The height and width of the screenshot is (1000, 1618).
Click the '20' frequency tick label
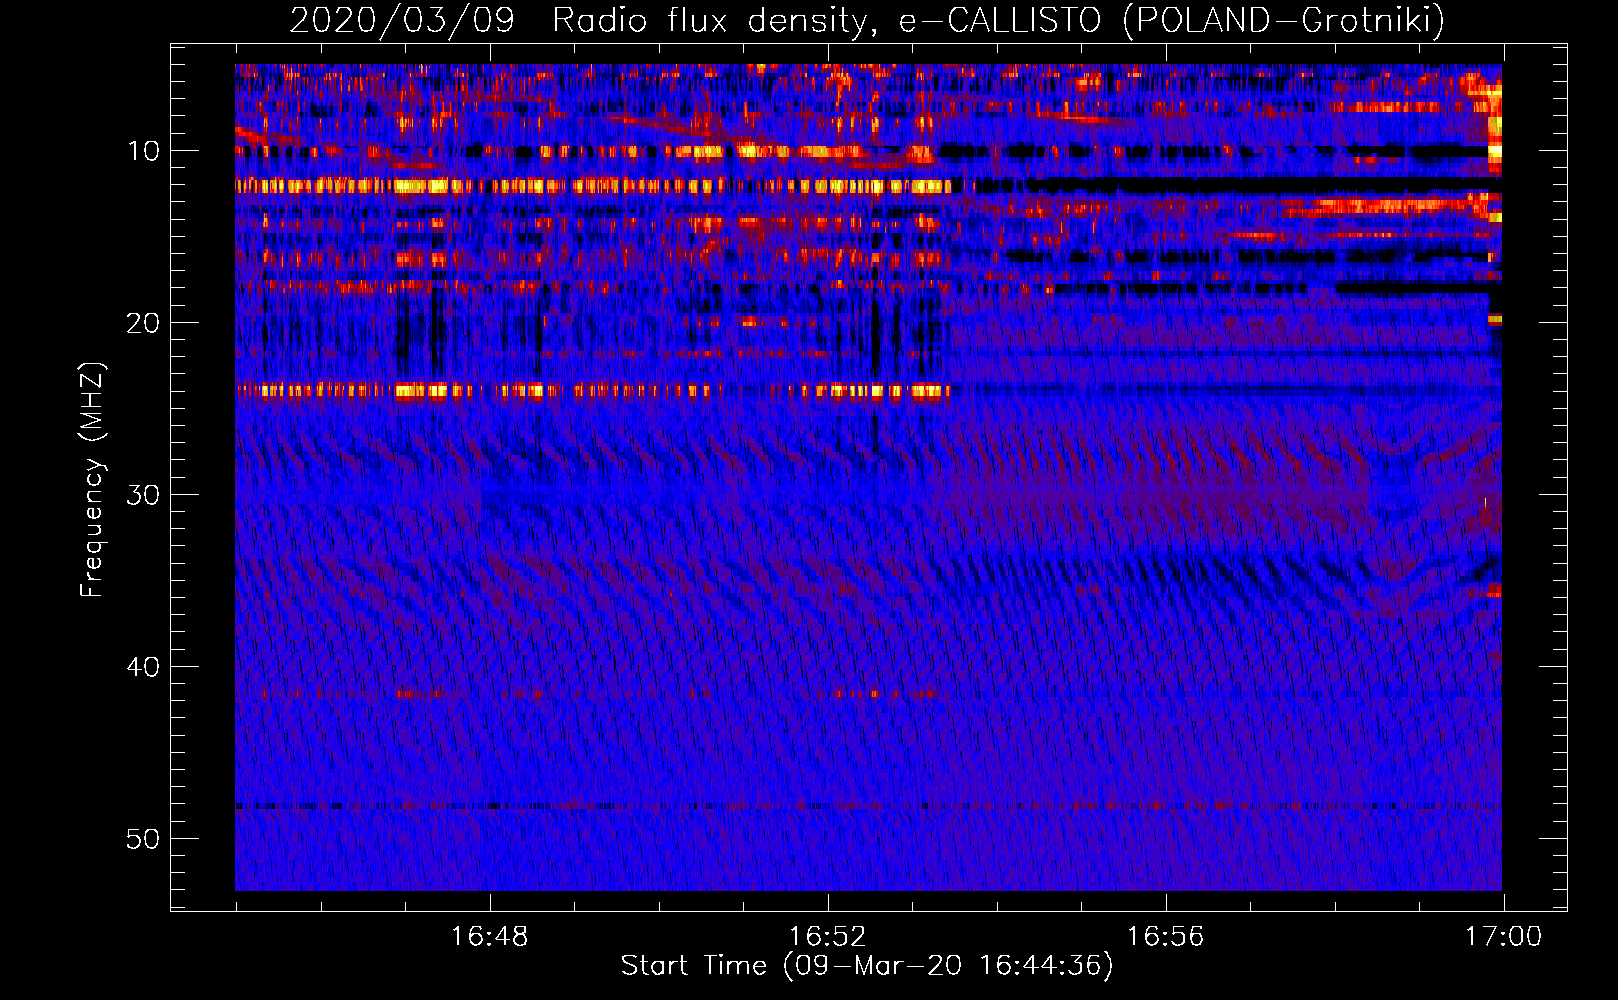pyautogui.click(x=144, y=323)
